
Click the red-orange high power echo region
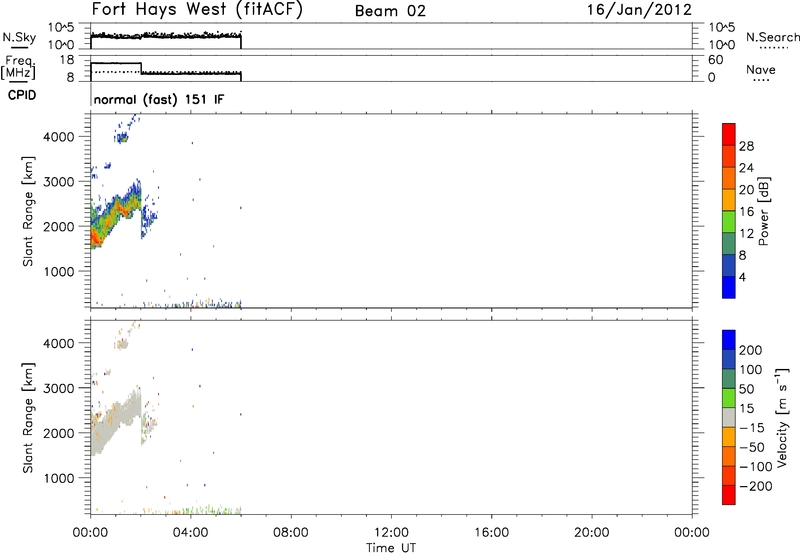(96, 237)
